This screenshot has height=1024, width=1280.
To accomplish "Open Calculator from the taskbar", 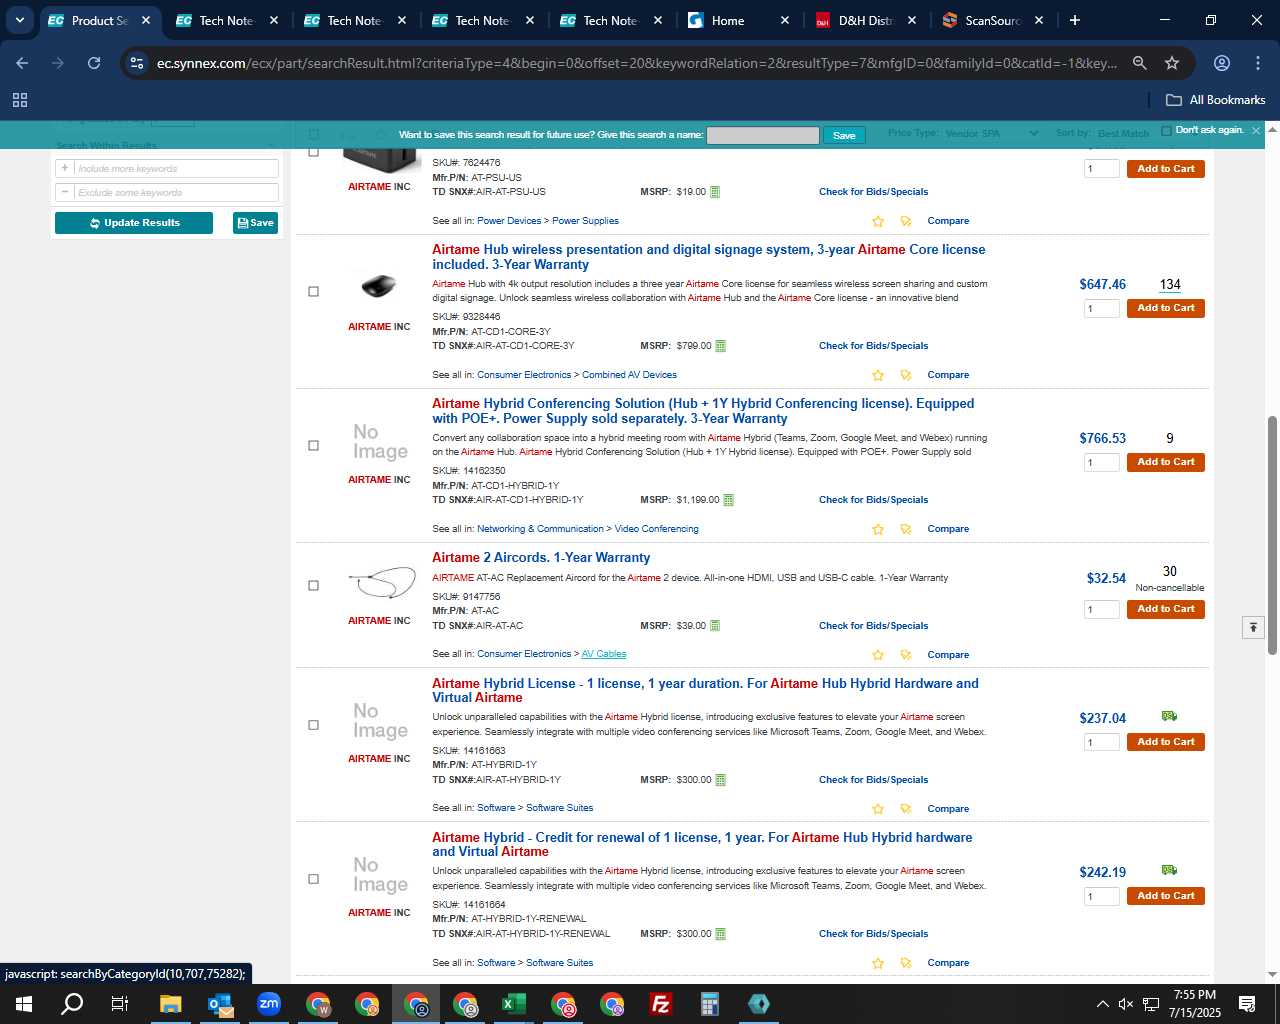I will (x=709, y=1004).
